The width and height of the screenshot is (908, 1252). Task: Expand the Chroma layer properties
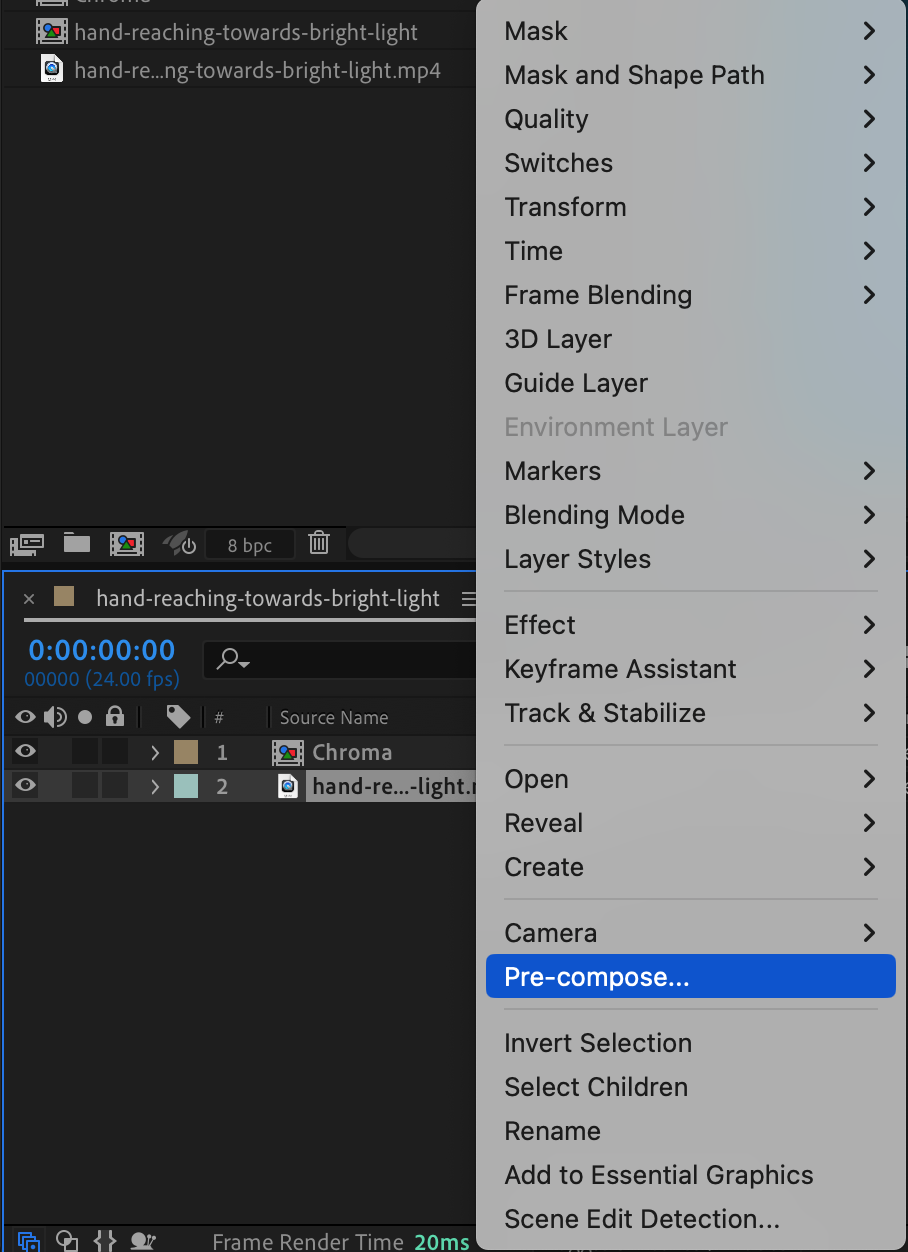(x=155, y=752)
